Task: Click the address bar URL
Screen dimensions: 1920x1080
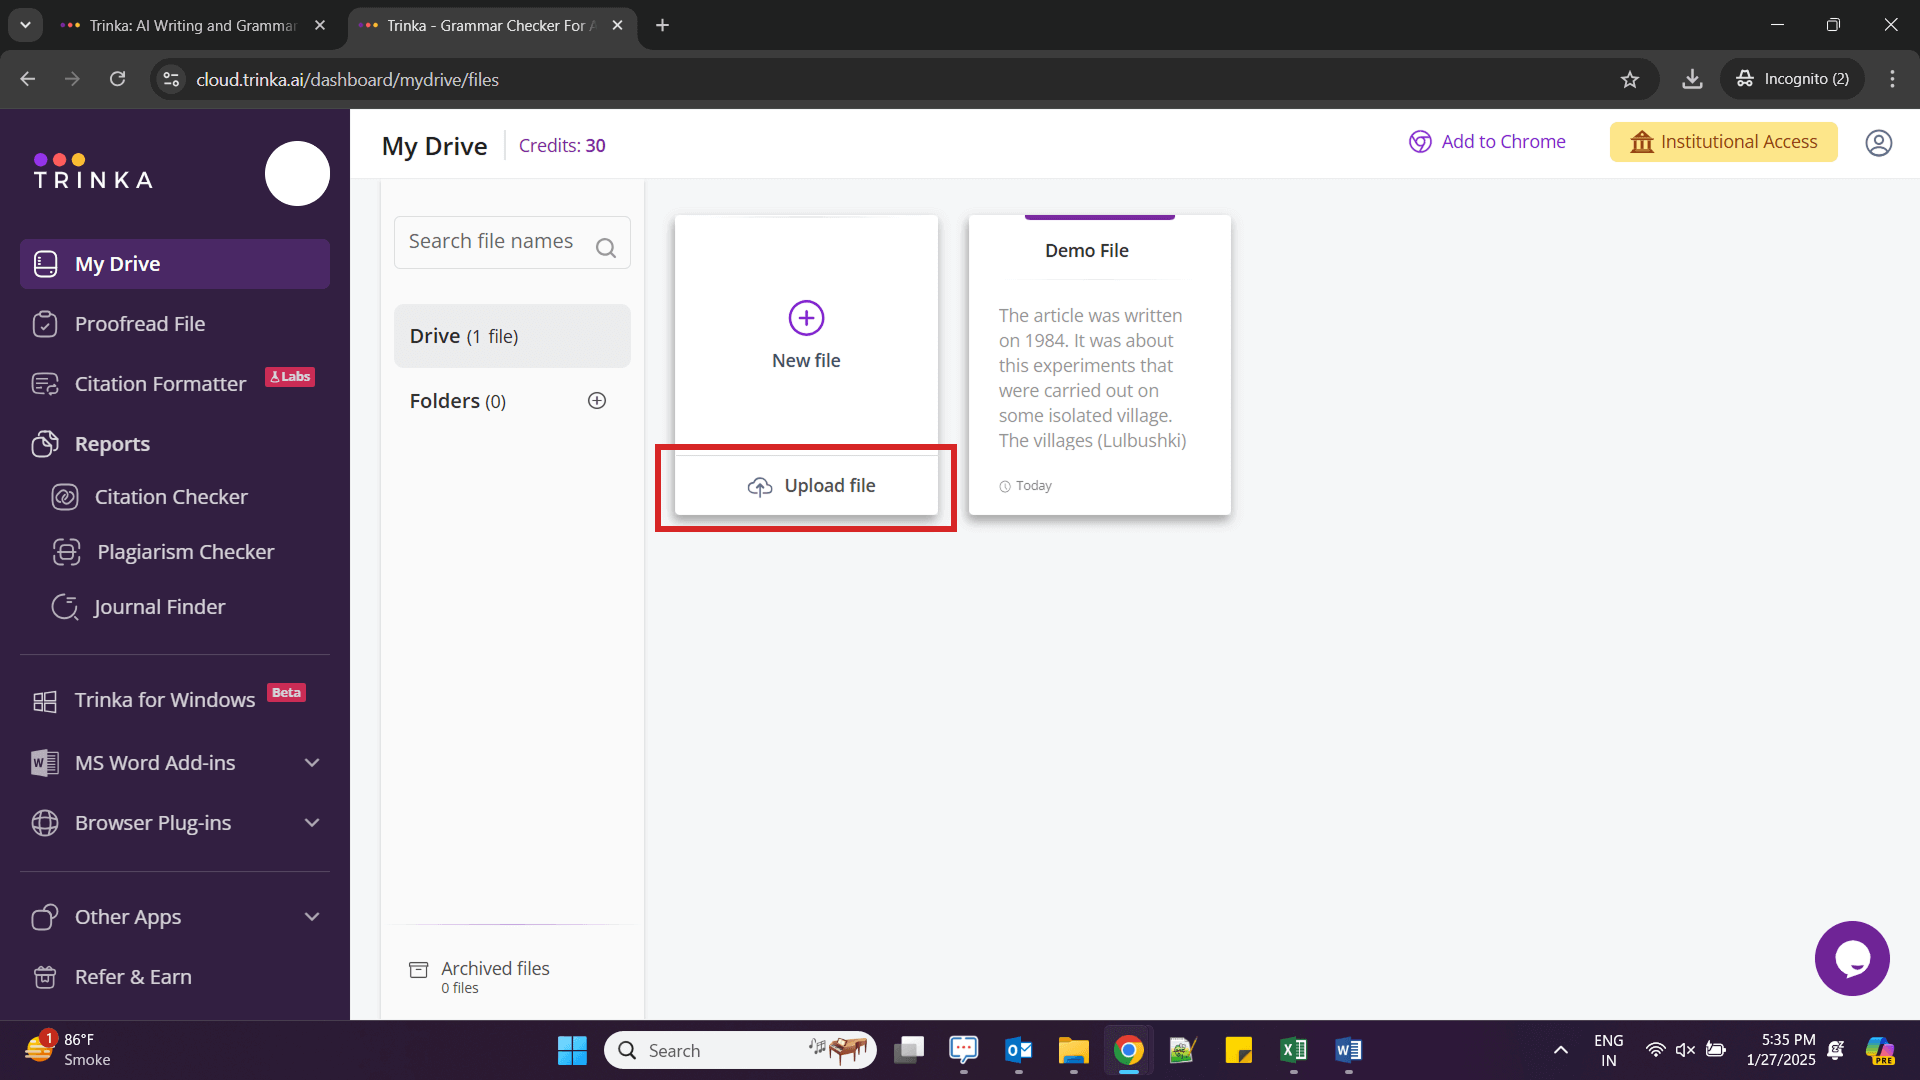Action: [x=347, y=79]
